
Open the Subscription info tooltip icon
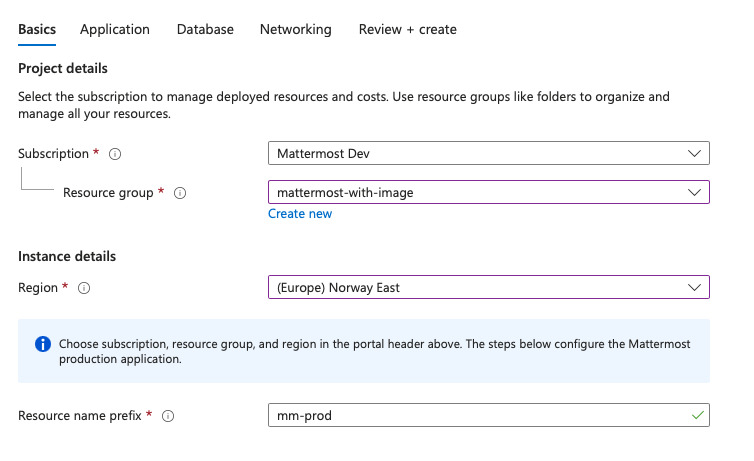pyautogui.click(x=115, y=154)
